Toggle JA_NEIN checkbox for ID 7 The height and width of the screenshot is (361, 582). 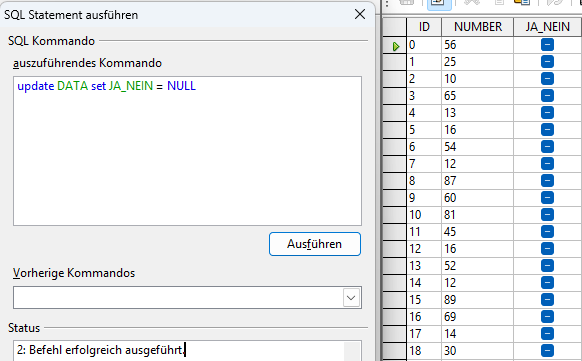(547, 164)
